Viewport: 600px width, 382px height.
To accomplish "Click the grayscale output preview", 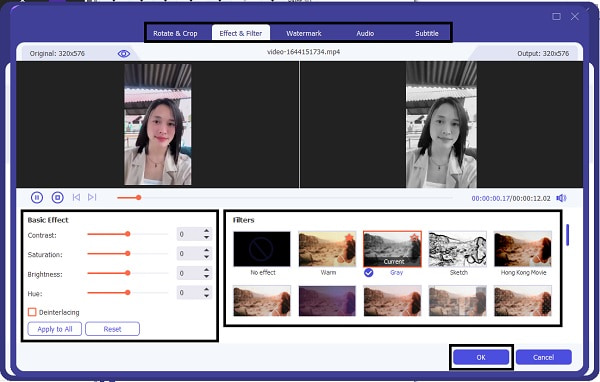I will click(441, 124).
